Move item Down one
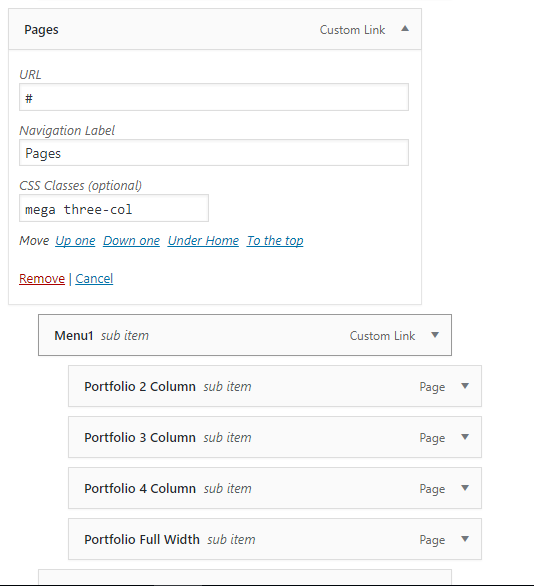 pyautogui.click(x=132, y=241)
